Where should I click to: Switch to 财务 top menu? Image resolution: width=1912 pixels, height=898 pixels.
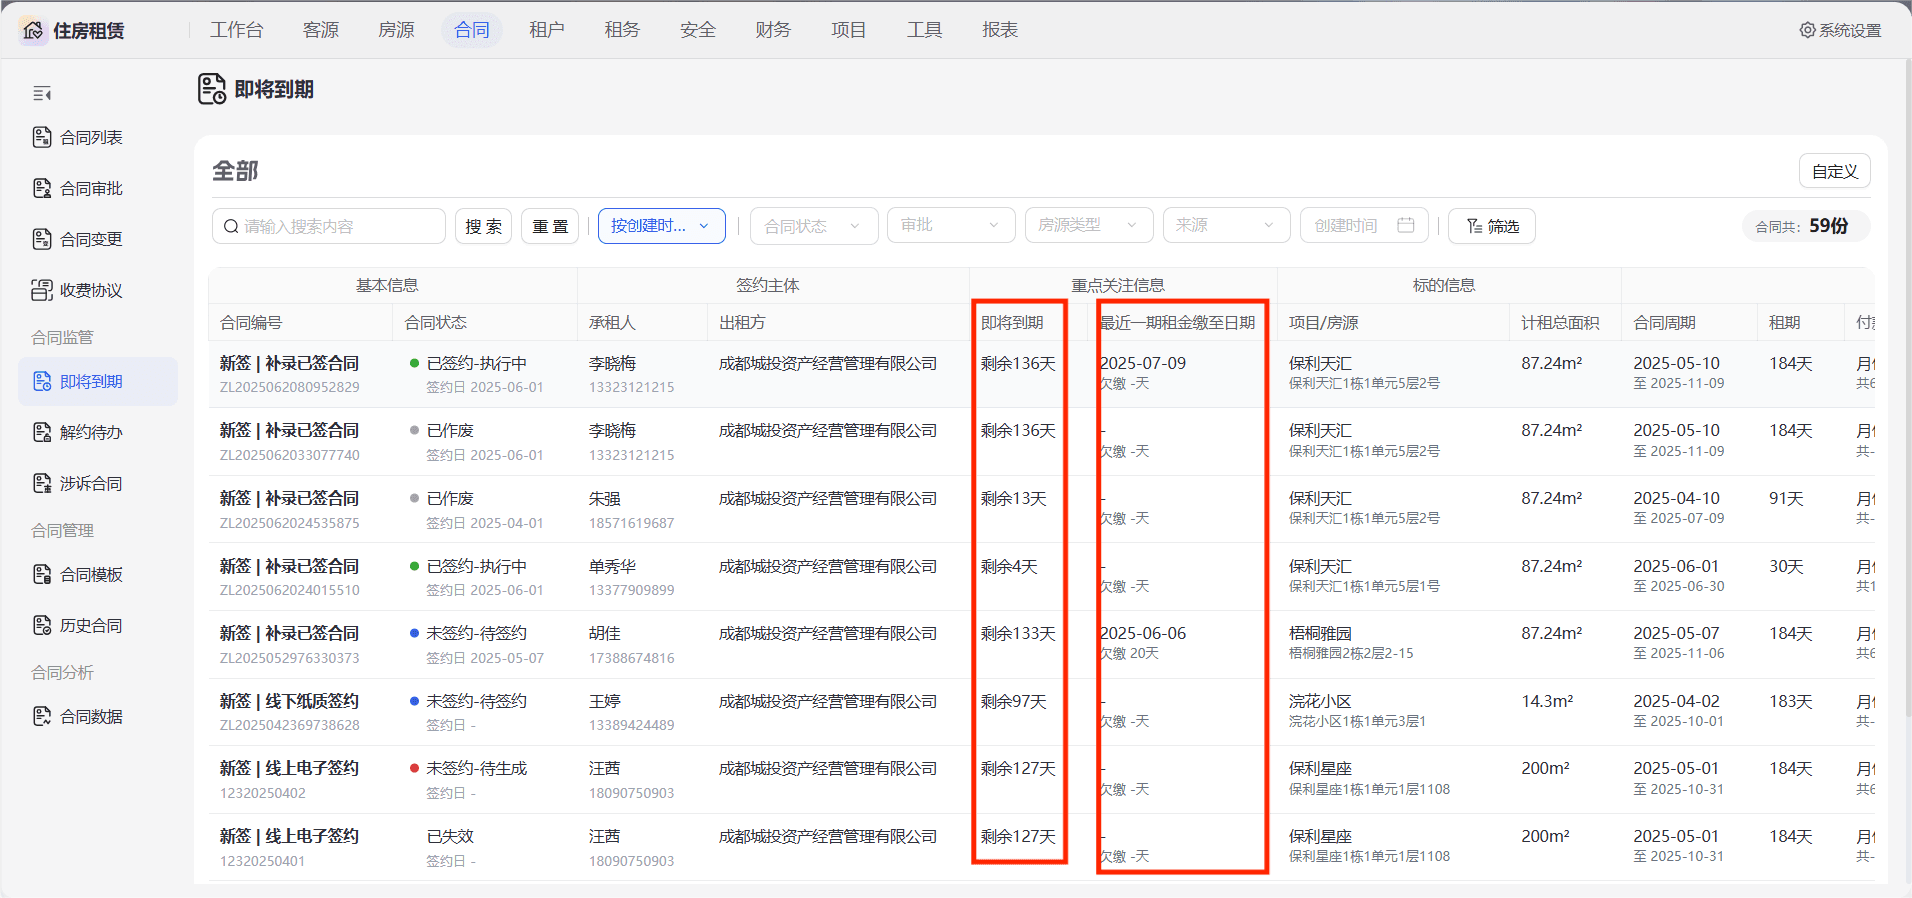[x=773, y=30]
